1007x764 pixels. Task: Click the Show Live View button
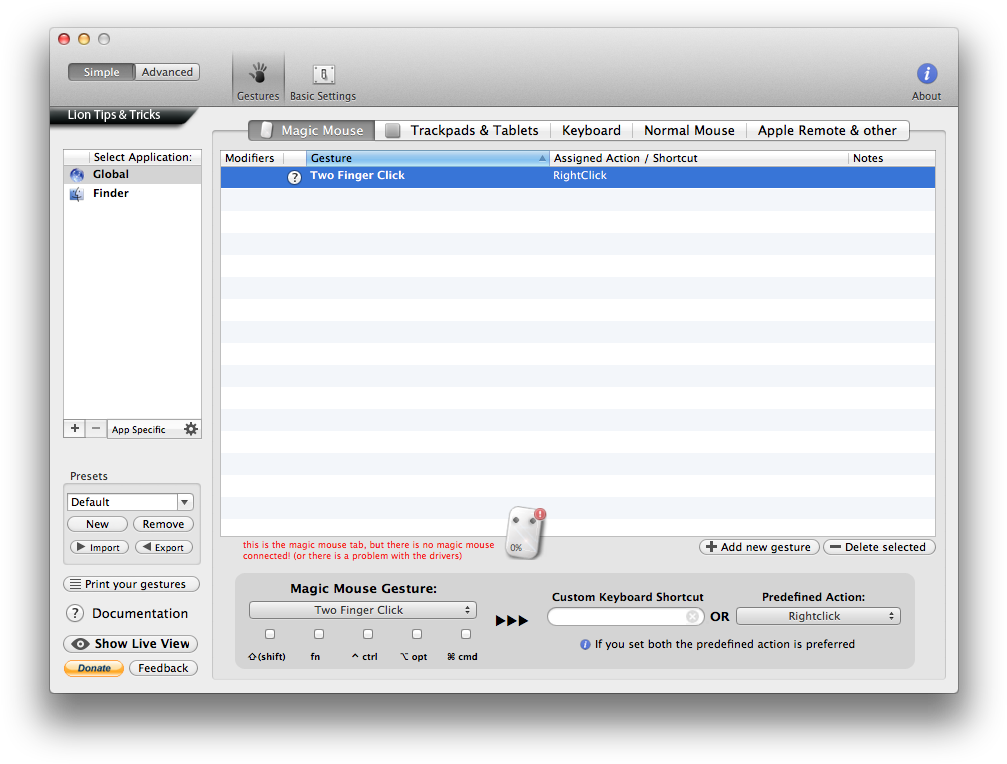(130, 643)
